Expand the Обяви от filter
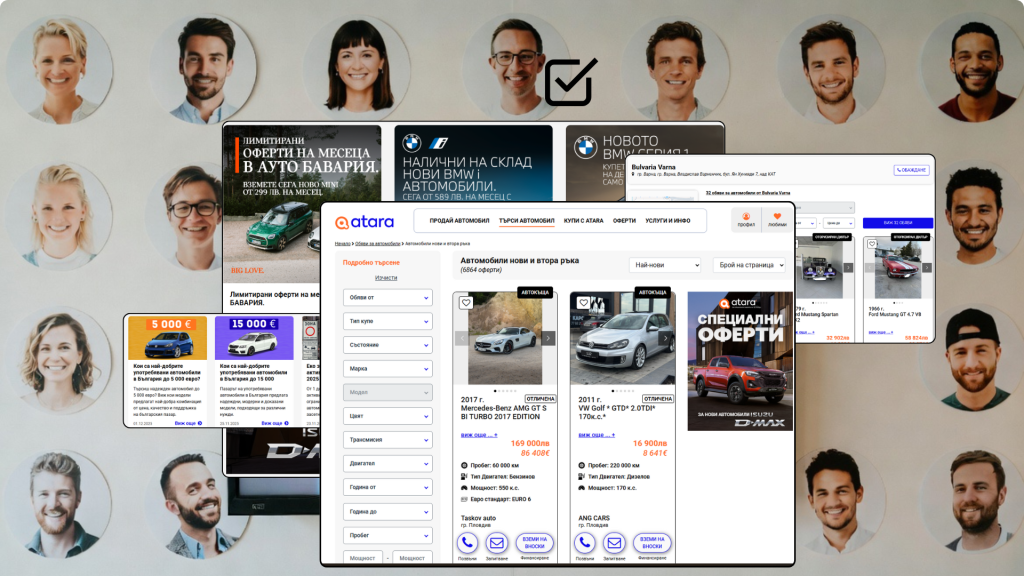This screenshot has width=1024, height=576. [x=388, y=298]
